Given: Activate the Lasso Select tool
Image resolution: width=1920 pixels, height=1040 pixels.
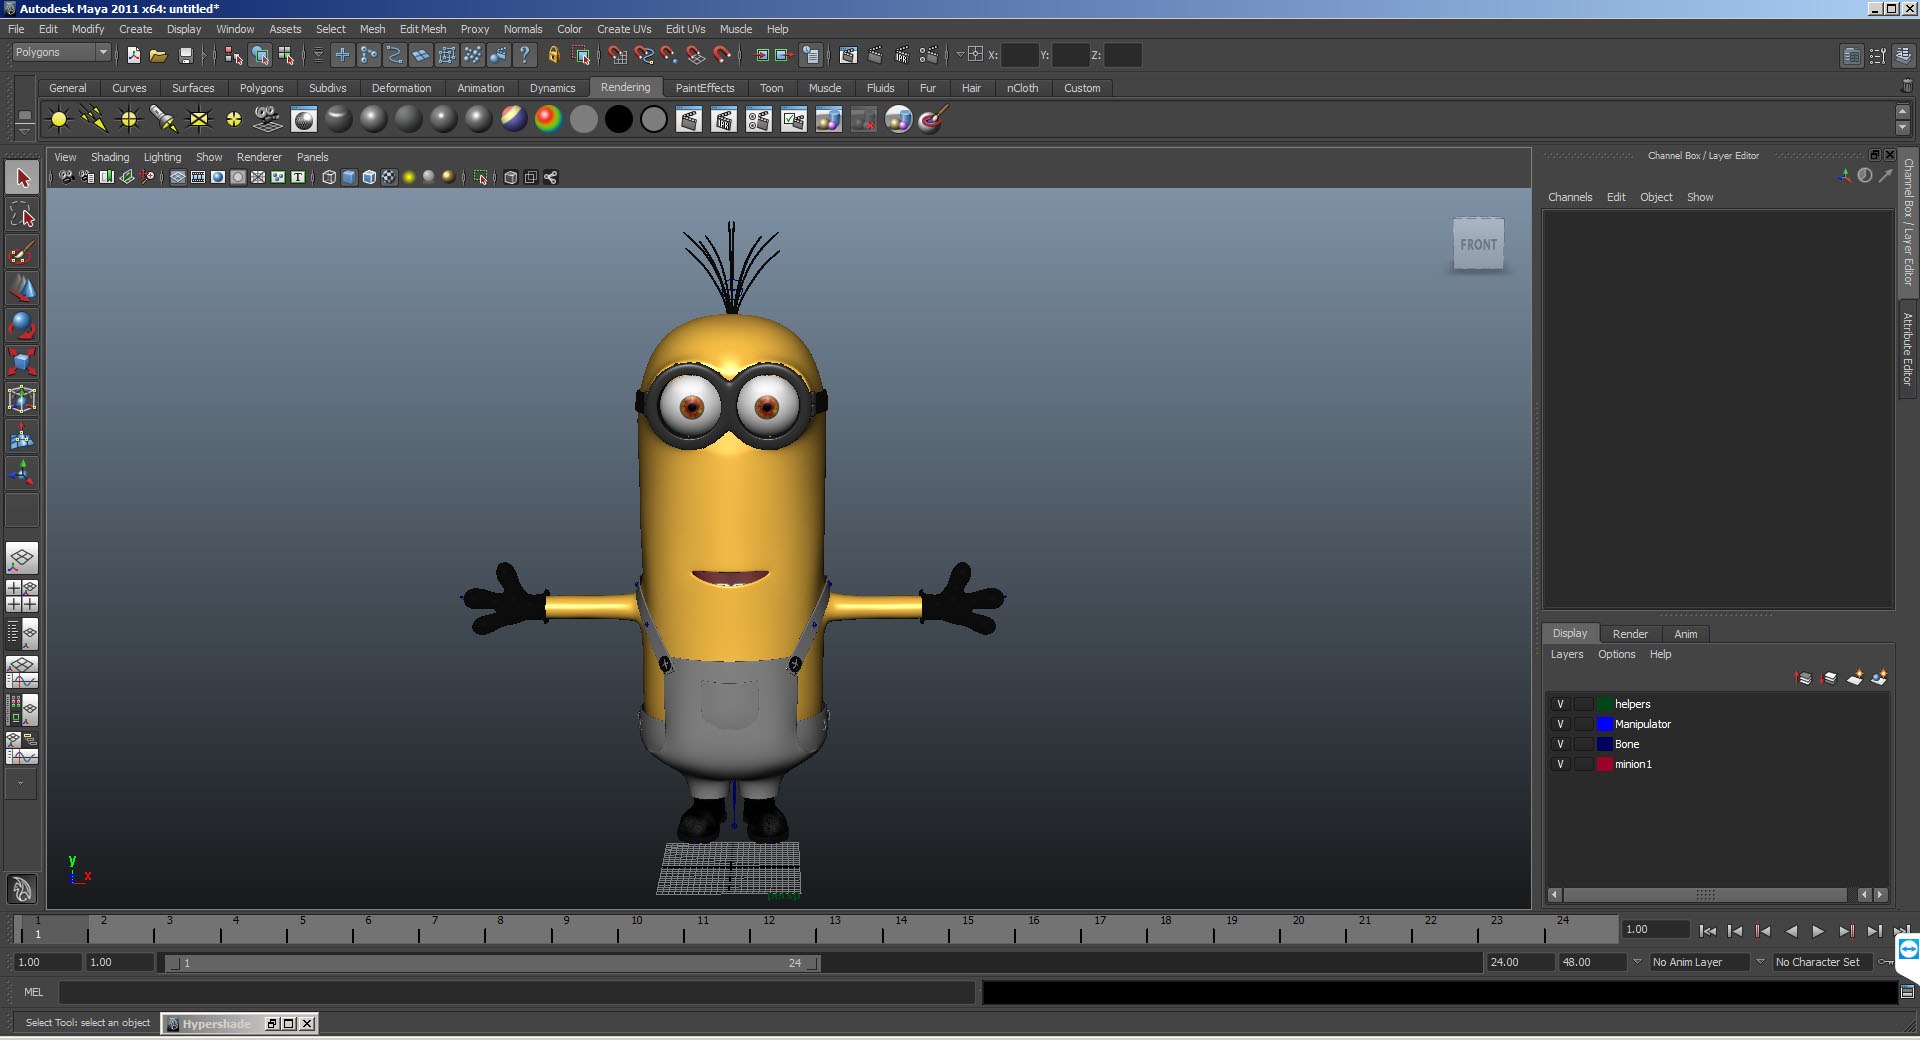Looking at the screenshot, I should [22, 215].
